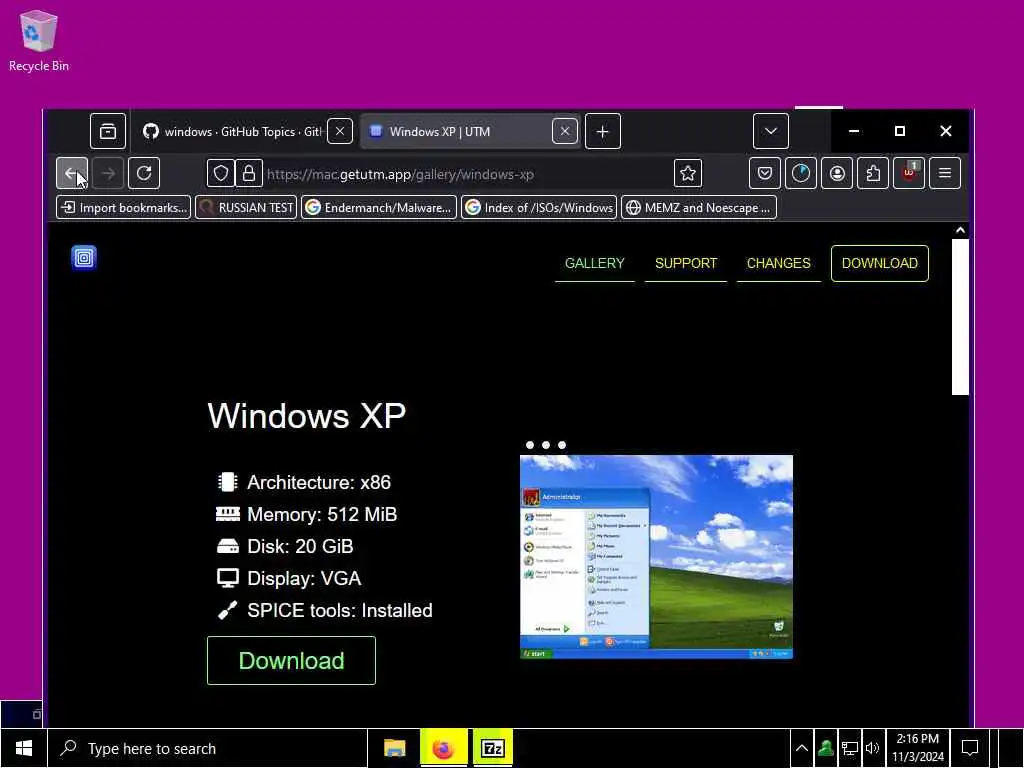Image resolution: width=1024 pixels, height=768 pixels.
Task: Open the tracking protection shield icon
Action: pos(221,174)
